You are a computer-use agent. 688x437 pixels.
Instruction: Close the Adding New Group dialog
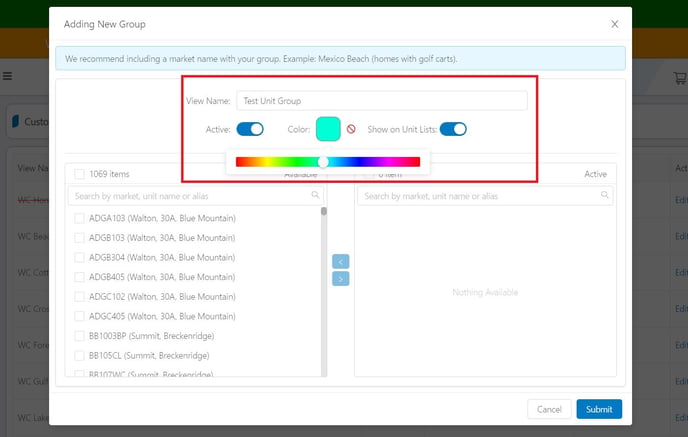[x=615, y=24]
